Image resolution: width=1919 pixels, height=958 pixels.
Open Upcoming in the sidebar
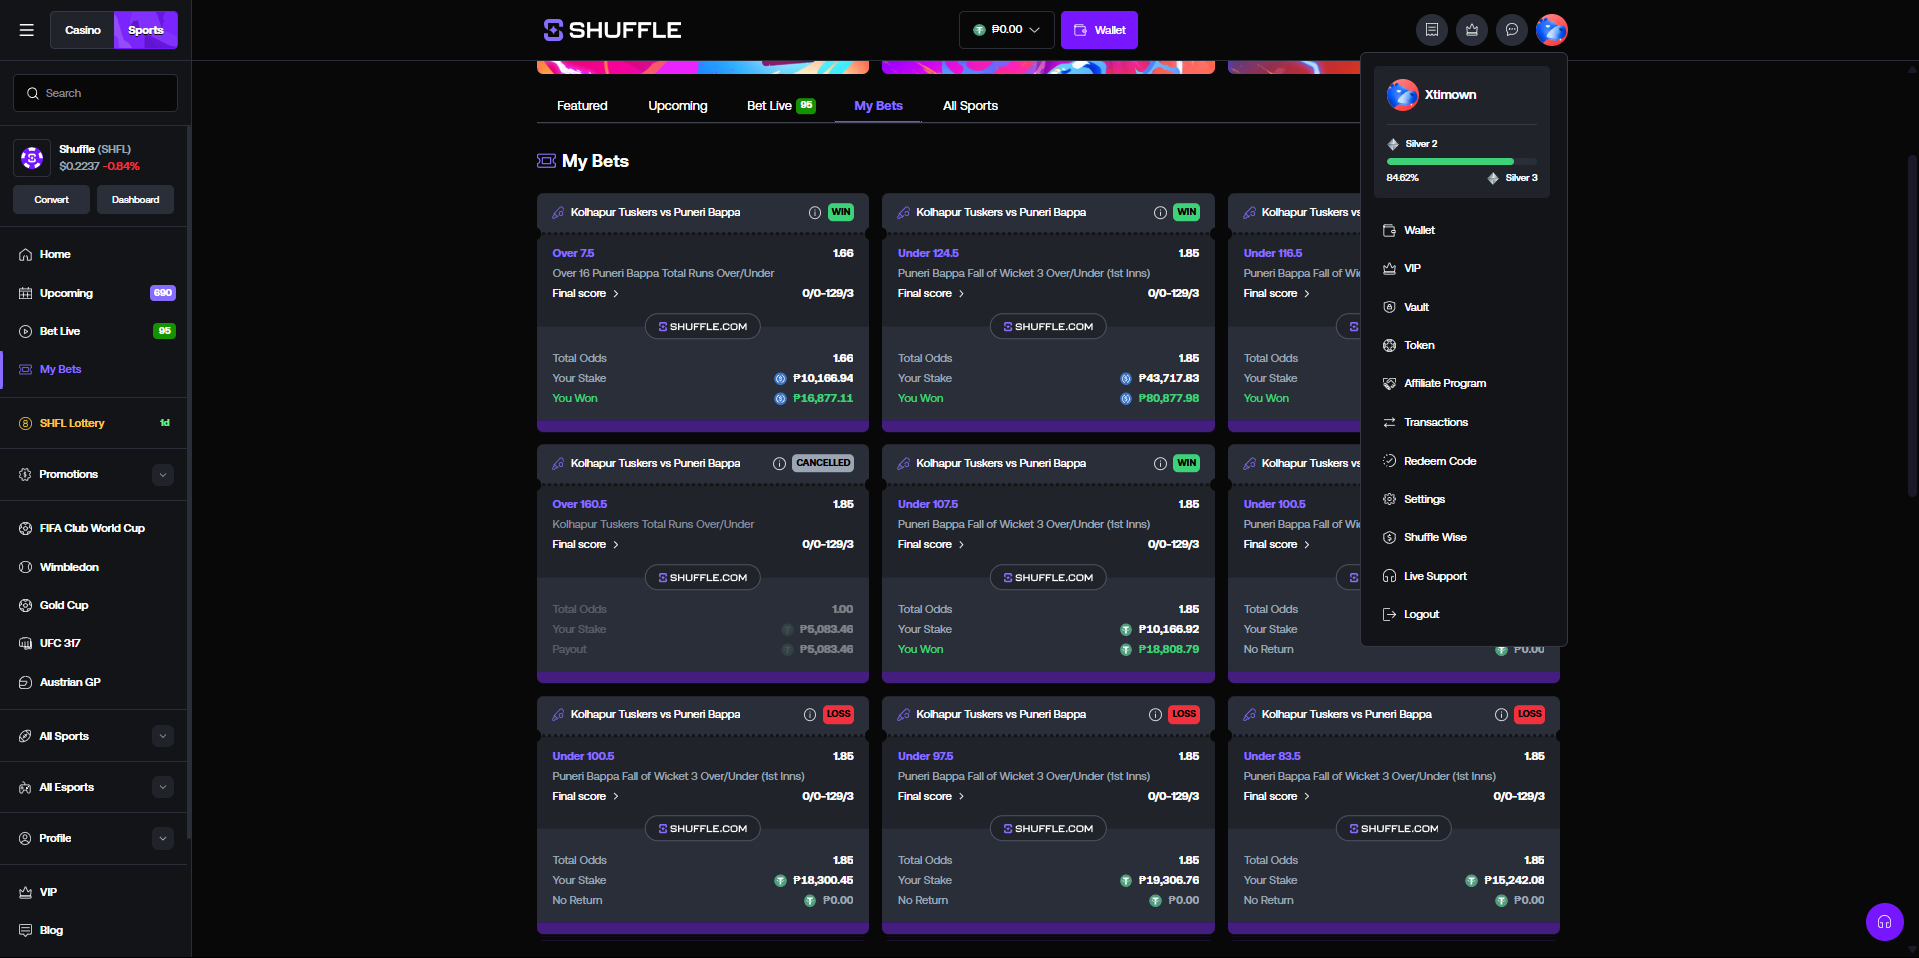(94, 293)
